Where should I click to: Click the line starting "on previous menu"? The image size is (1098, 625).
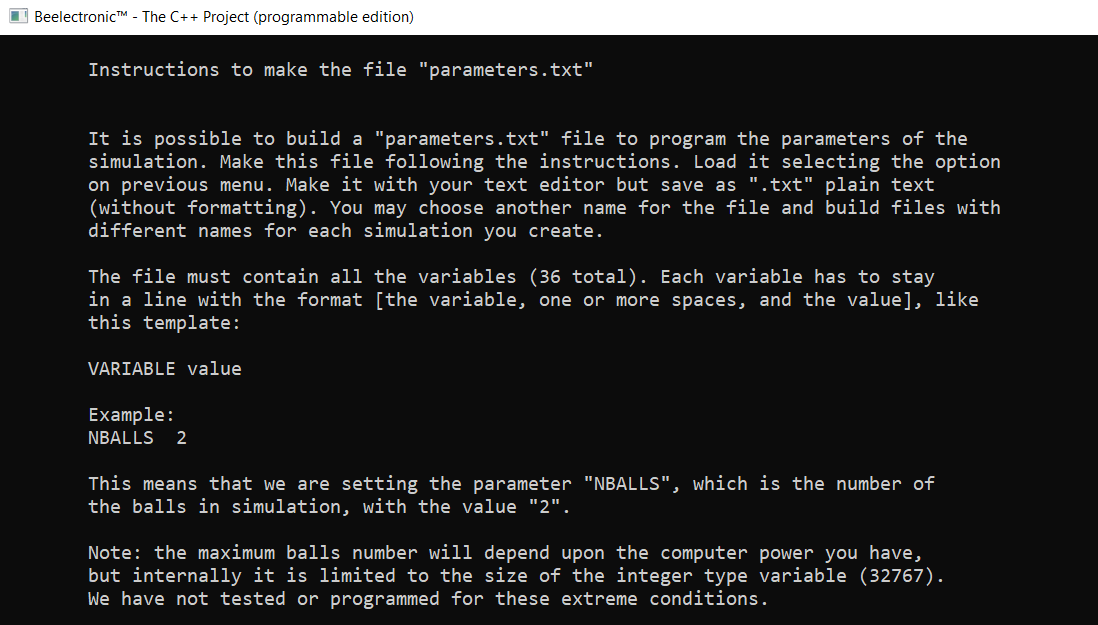tap(510, 185)
